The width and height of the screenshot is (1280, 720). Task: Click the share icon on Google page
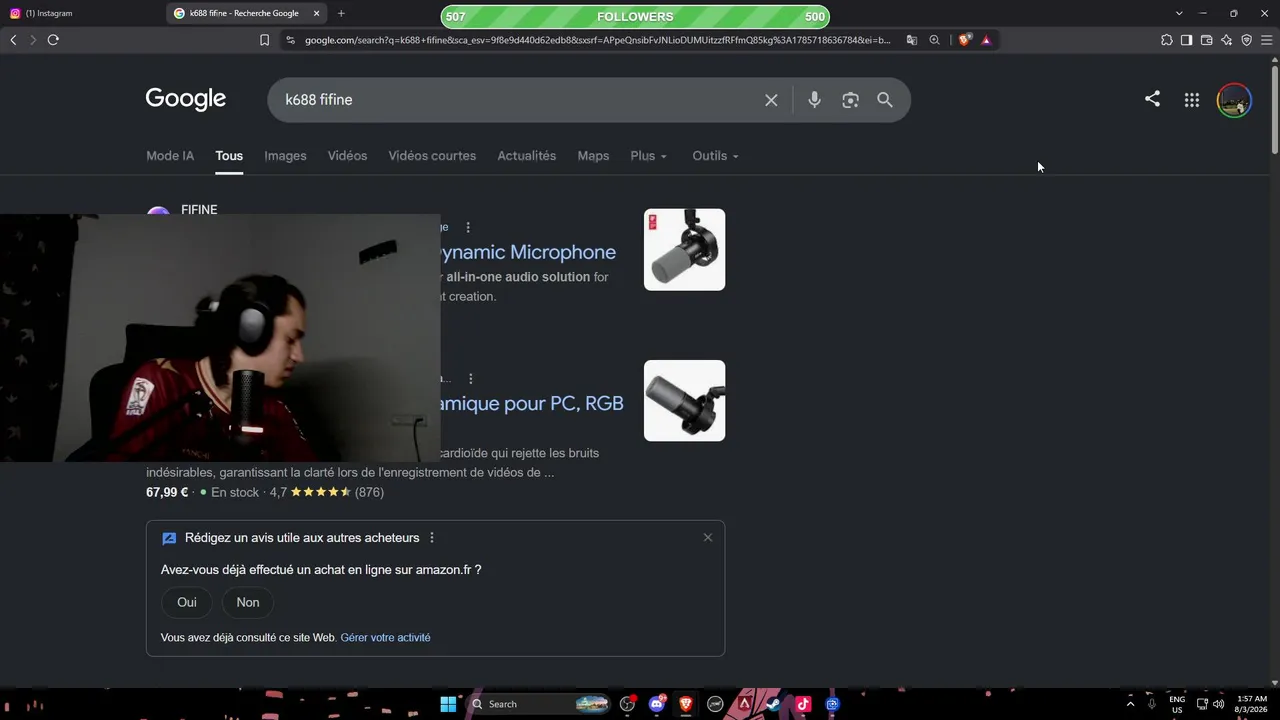pyautogui.click(x=1152, y=99)
